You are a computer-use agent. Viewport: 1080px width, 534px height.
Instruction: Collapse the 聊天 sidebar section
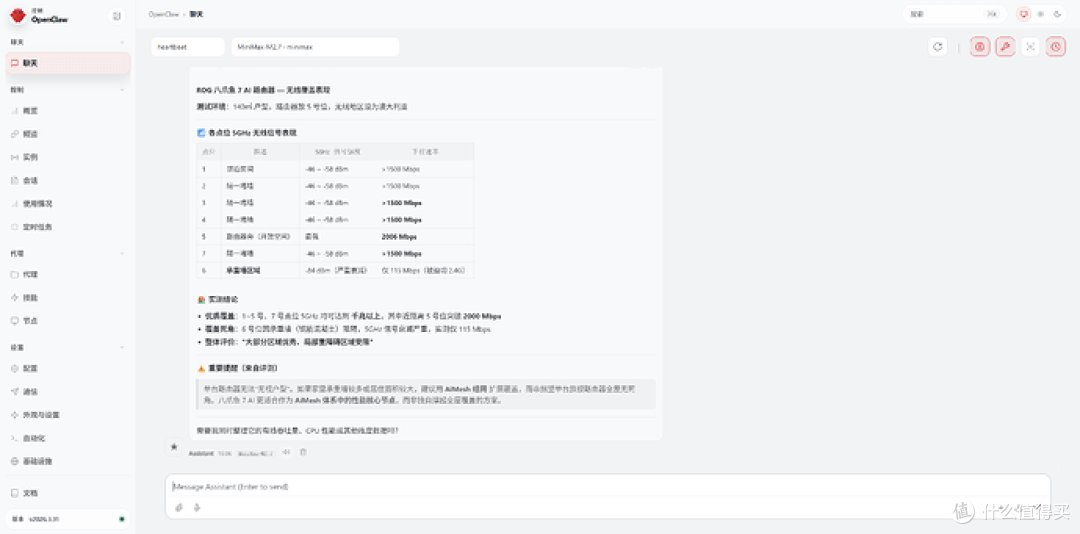[123, 42]
